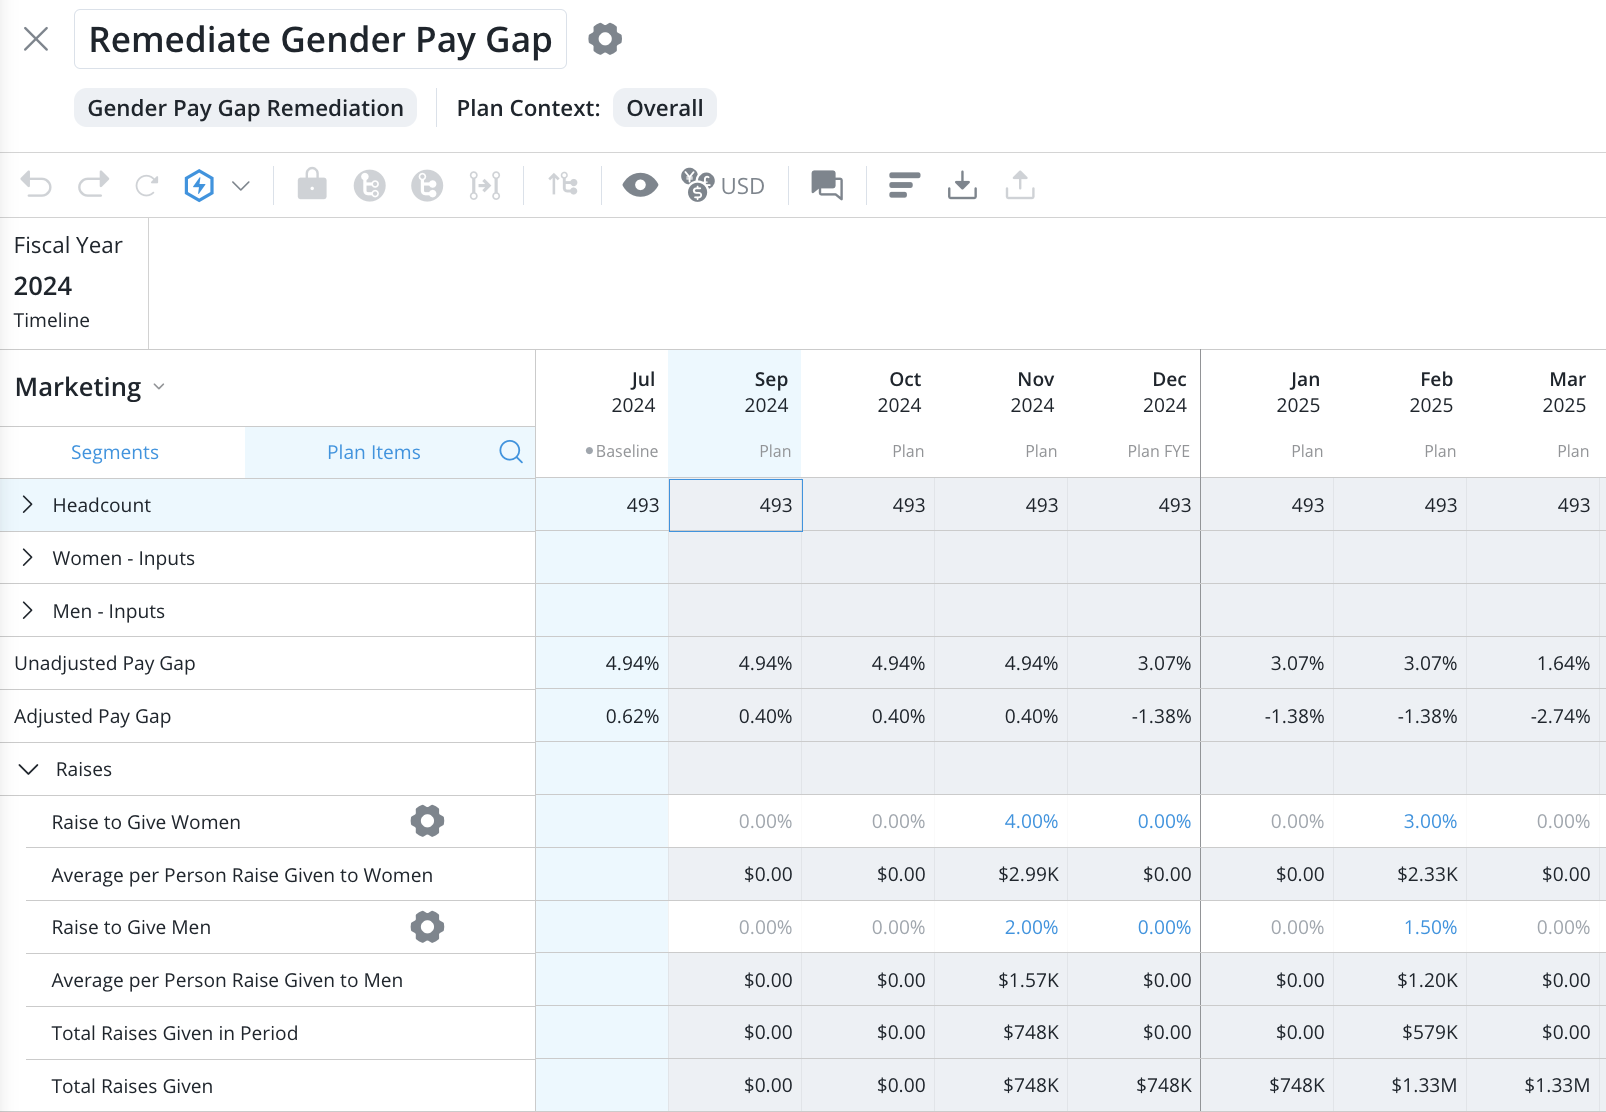
Task: Click the hierarchy up-arrow icon
Action: [563, 184]
